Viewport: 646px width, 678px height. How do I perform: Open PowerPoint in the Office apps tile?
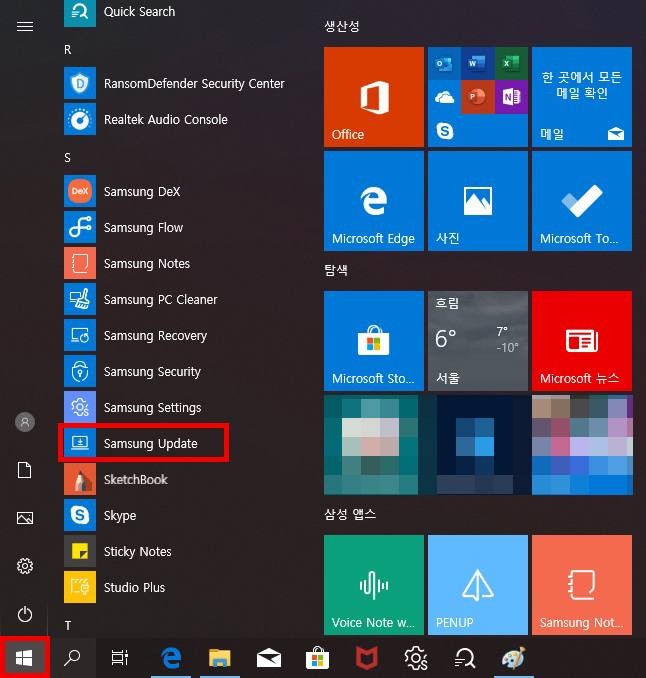(x=477, y=97)
